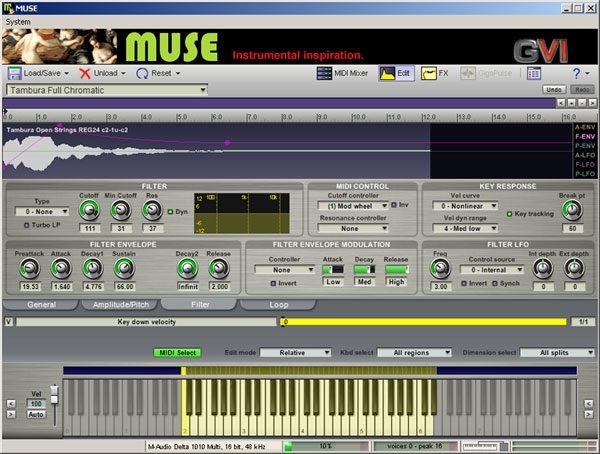Enable Invert in Filter LFO
The height and width of the screenshot is (454, 600).
[464, 283]
